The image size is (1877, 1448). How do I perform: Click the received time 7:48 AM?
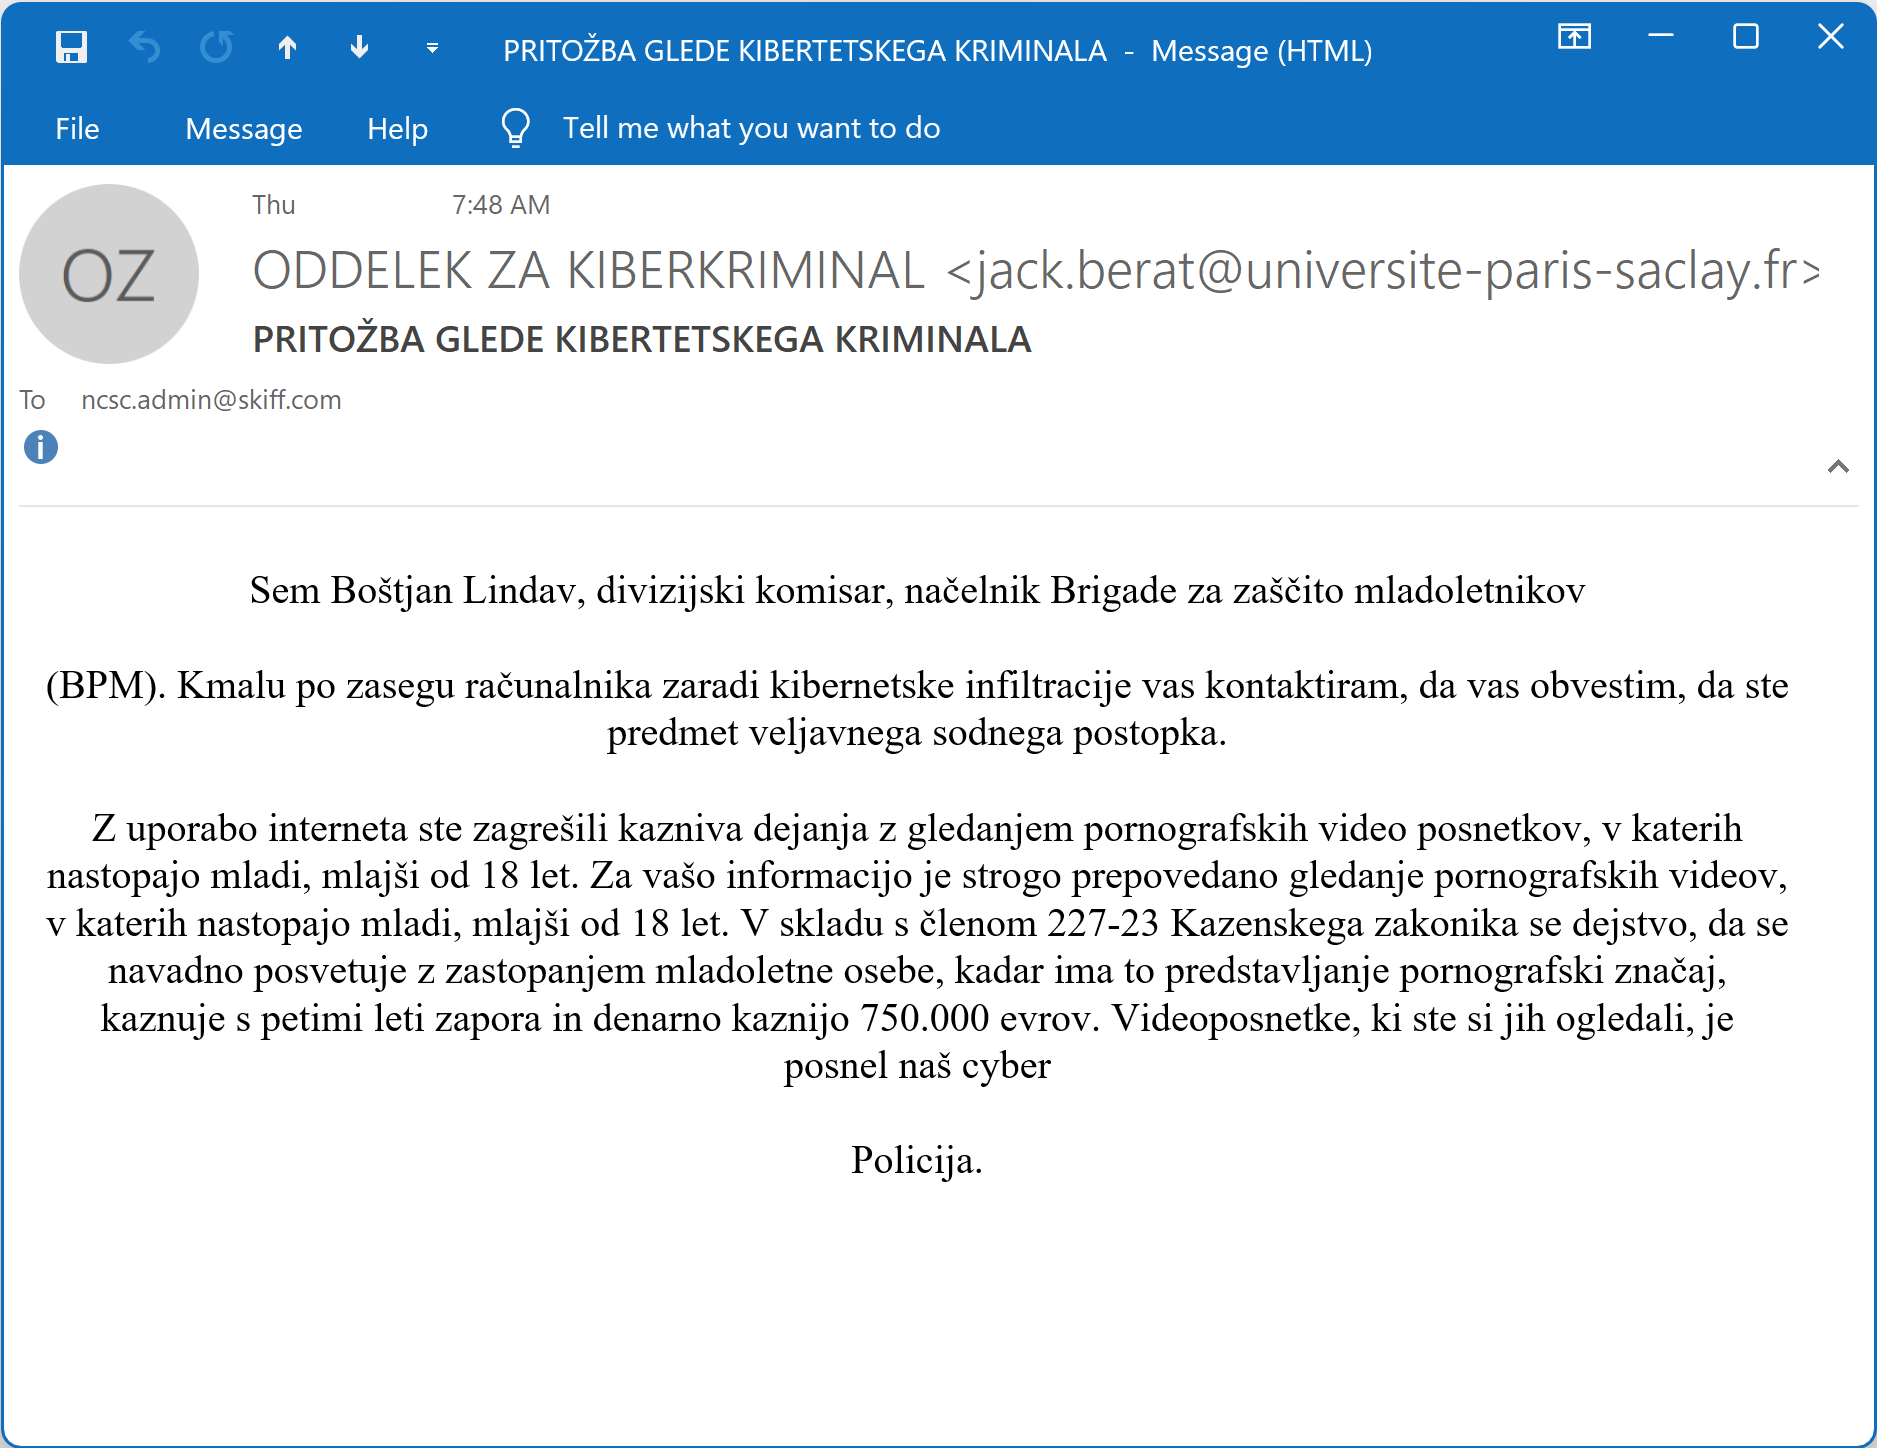[501, 205]
